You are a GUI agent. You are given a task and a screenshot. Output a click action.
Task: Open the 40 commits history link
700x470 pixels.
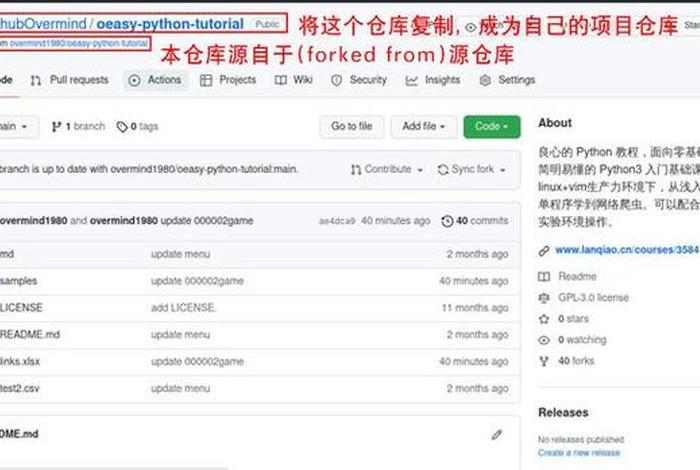point(475,221)
